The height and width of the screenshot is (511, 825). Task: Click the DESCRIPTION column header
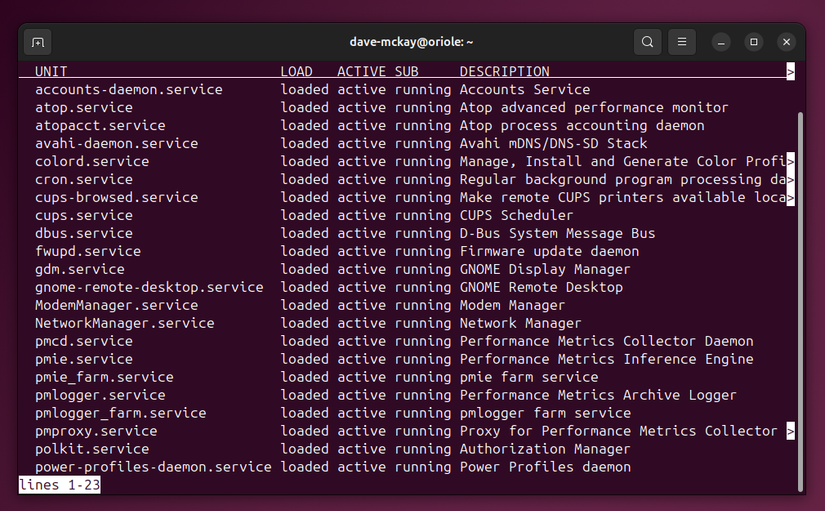tap(504, 72)
